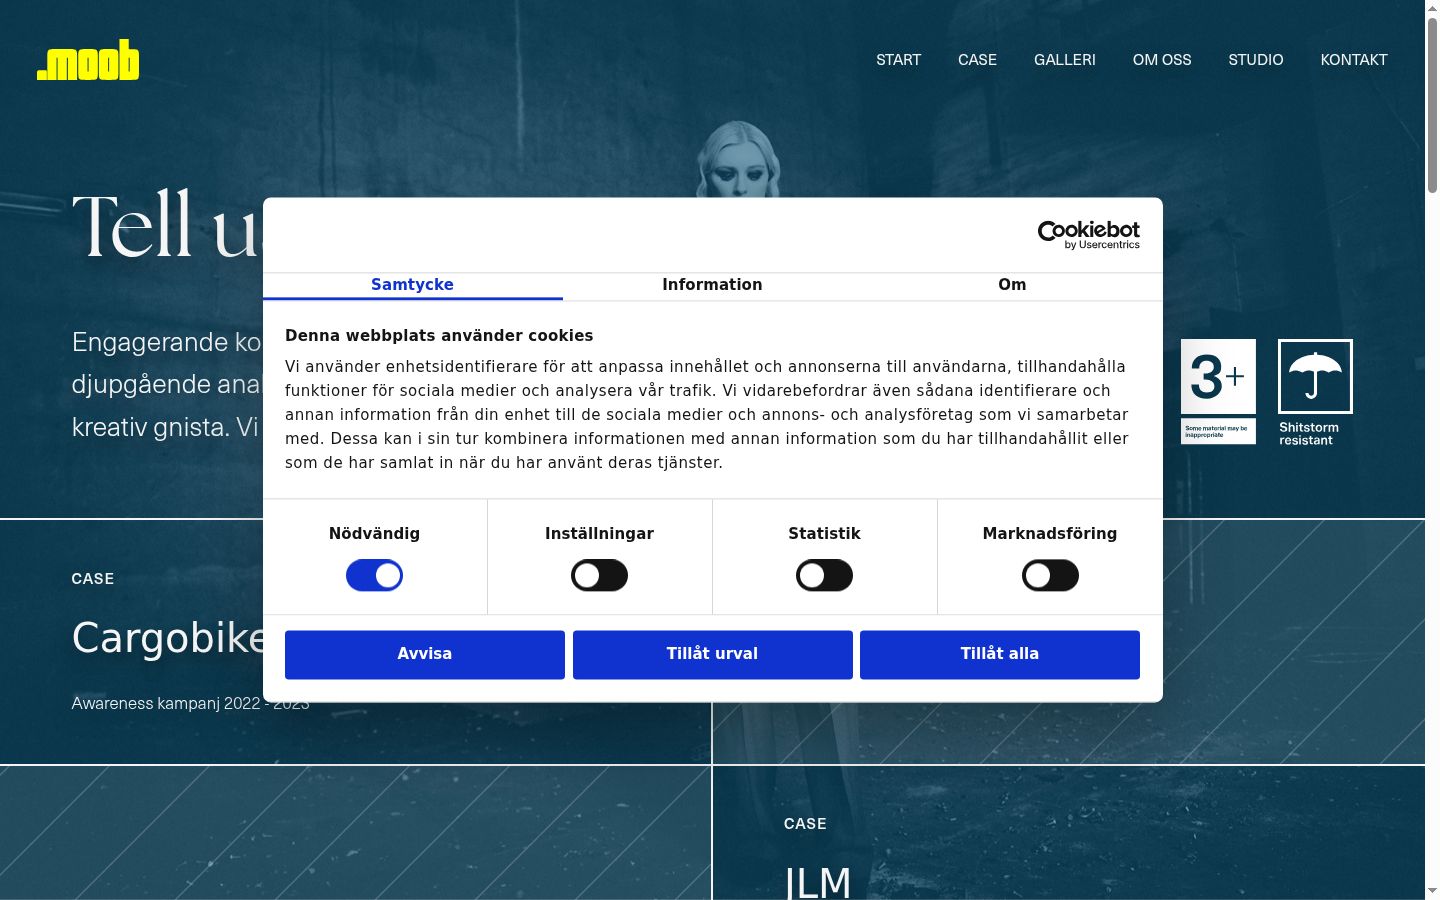The height and width of the screenshot is (900, 1440).
Task: Reject cookies with the Avvisa button
Action: tap(425, 654)
